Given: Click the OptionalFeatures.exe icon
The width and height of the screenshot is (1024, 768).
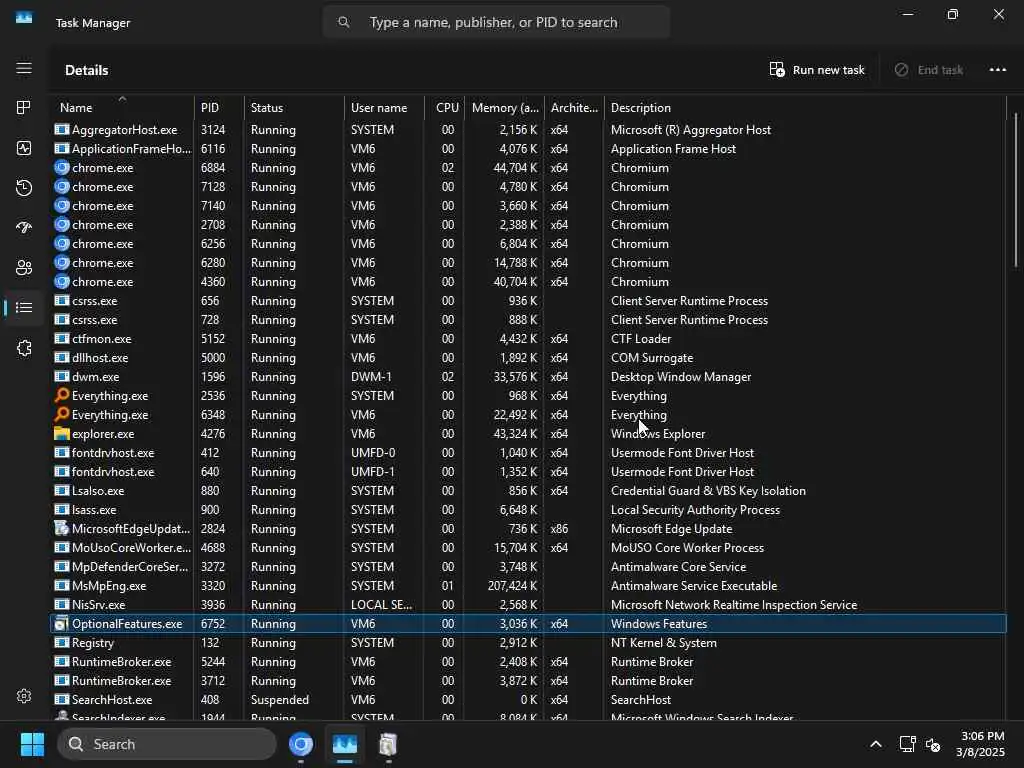Looking at the screenshot, I should coord(62,624).
